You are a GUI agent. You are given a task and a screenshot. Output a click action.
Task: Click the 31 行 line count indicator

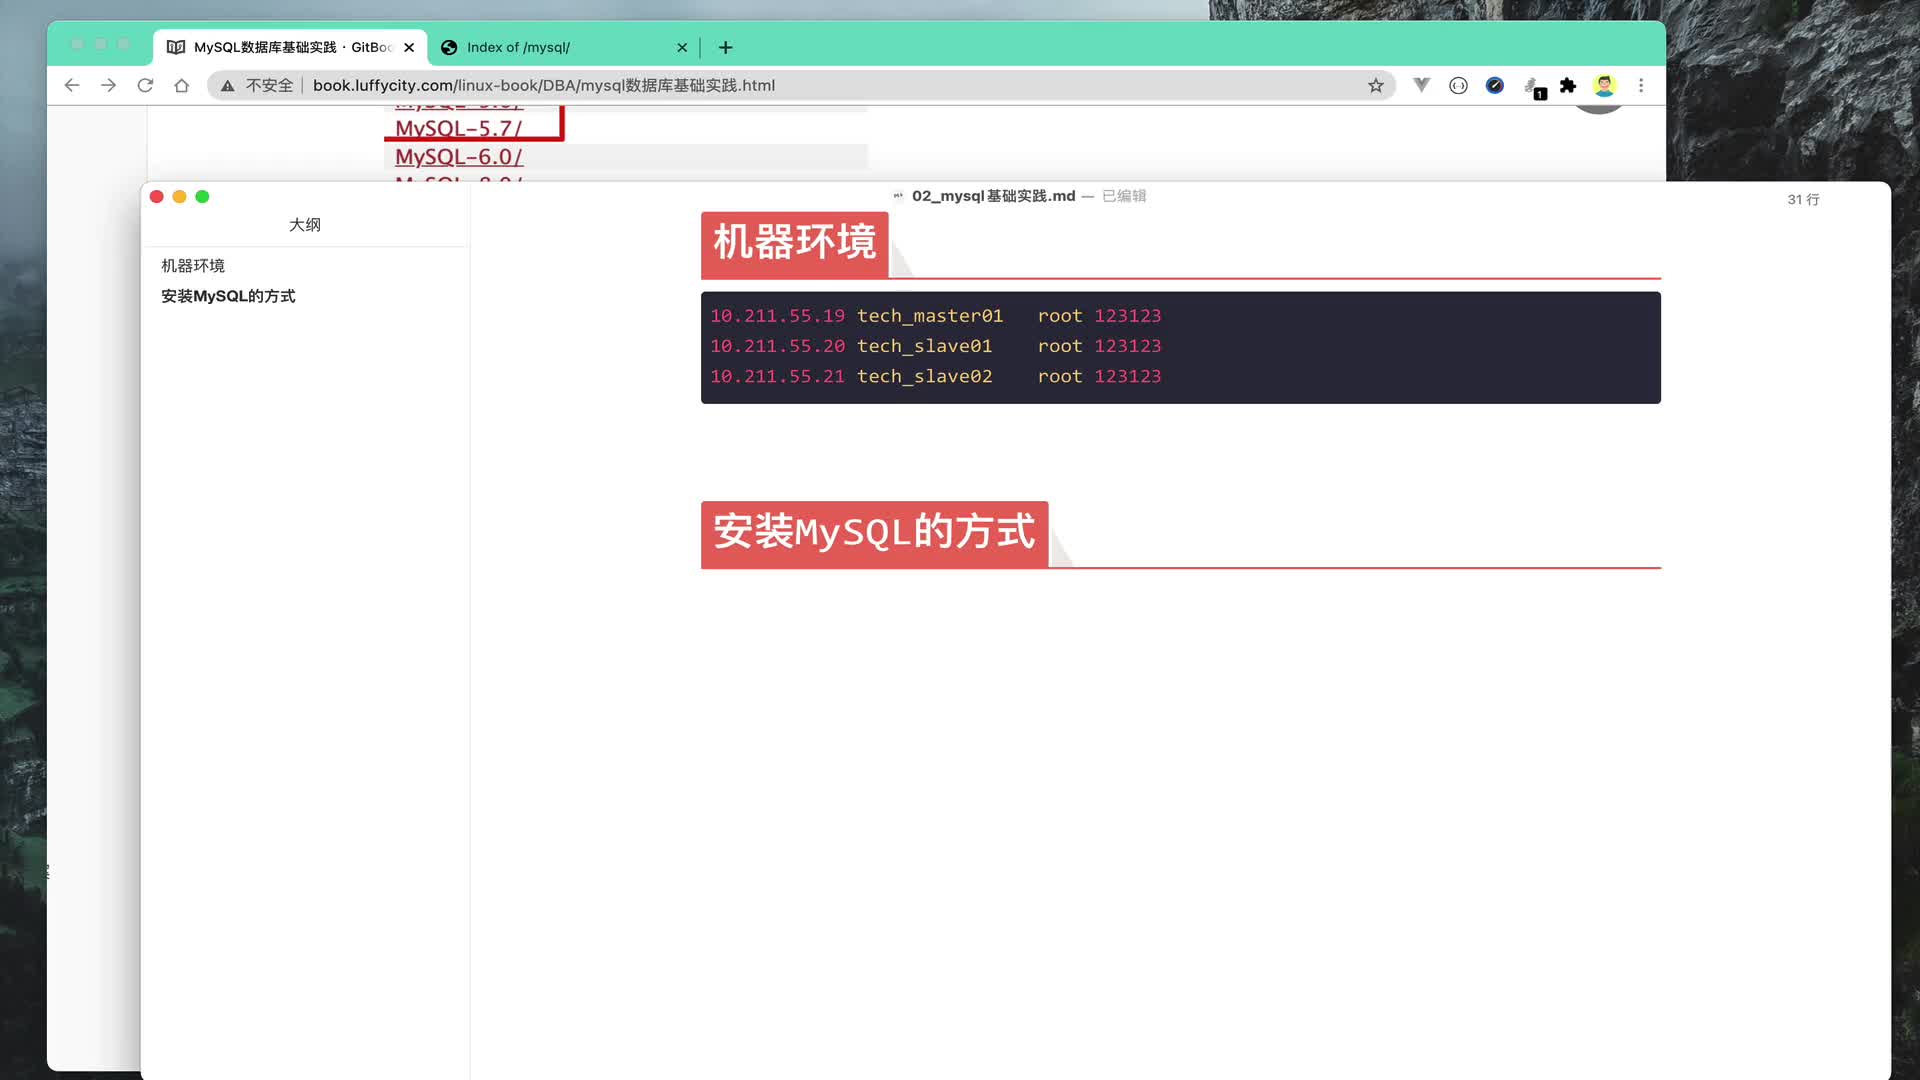tap(1803, 200)
